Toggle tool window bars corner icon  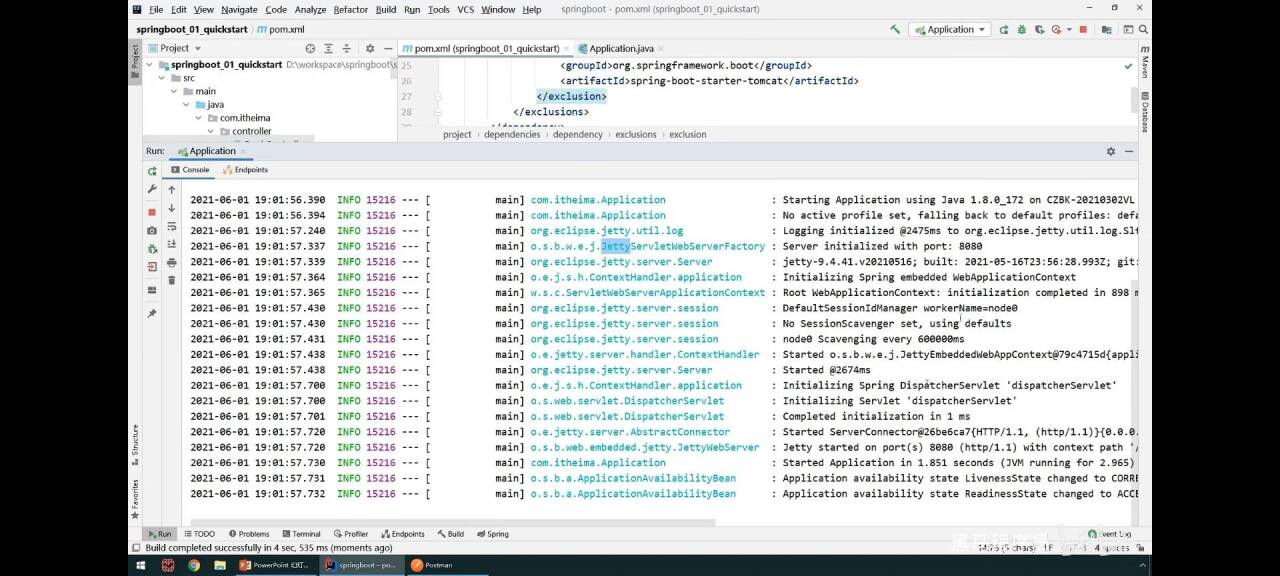(135, 548)
